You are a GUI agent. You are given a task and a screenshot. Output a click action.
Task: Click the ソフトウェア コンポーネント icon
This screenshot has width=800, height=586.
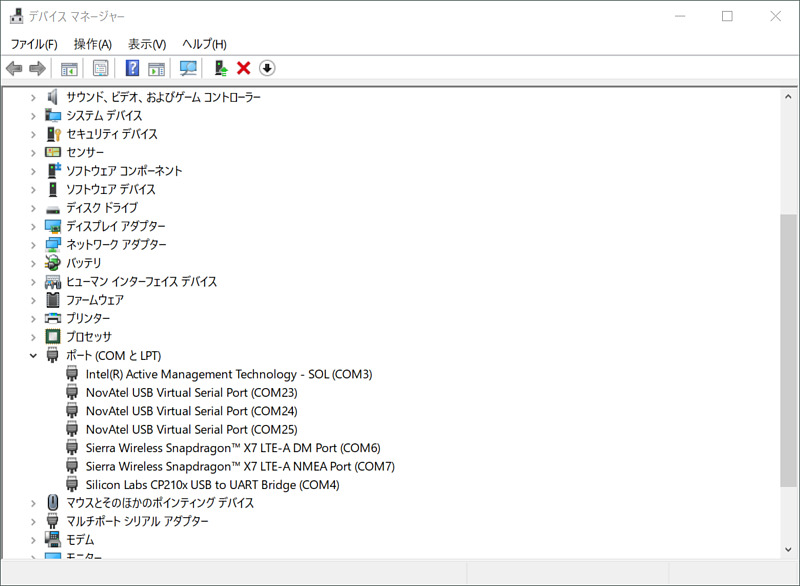(53, 170)
